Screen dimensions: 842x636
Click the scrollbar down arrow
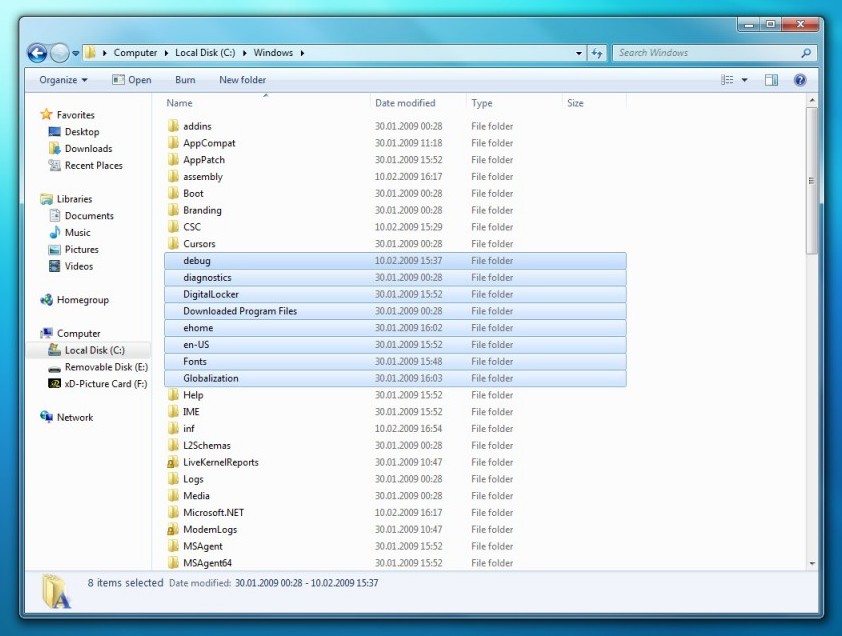(x=812, y=563)
